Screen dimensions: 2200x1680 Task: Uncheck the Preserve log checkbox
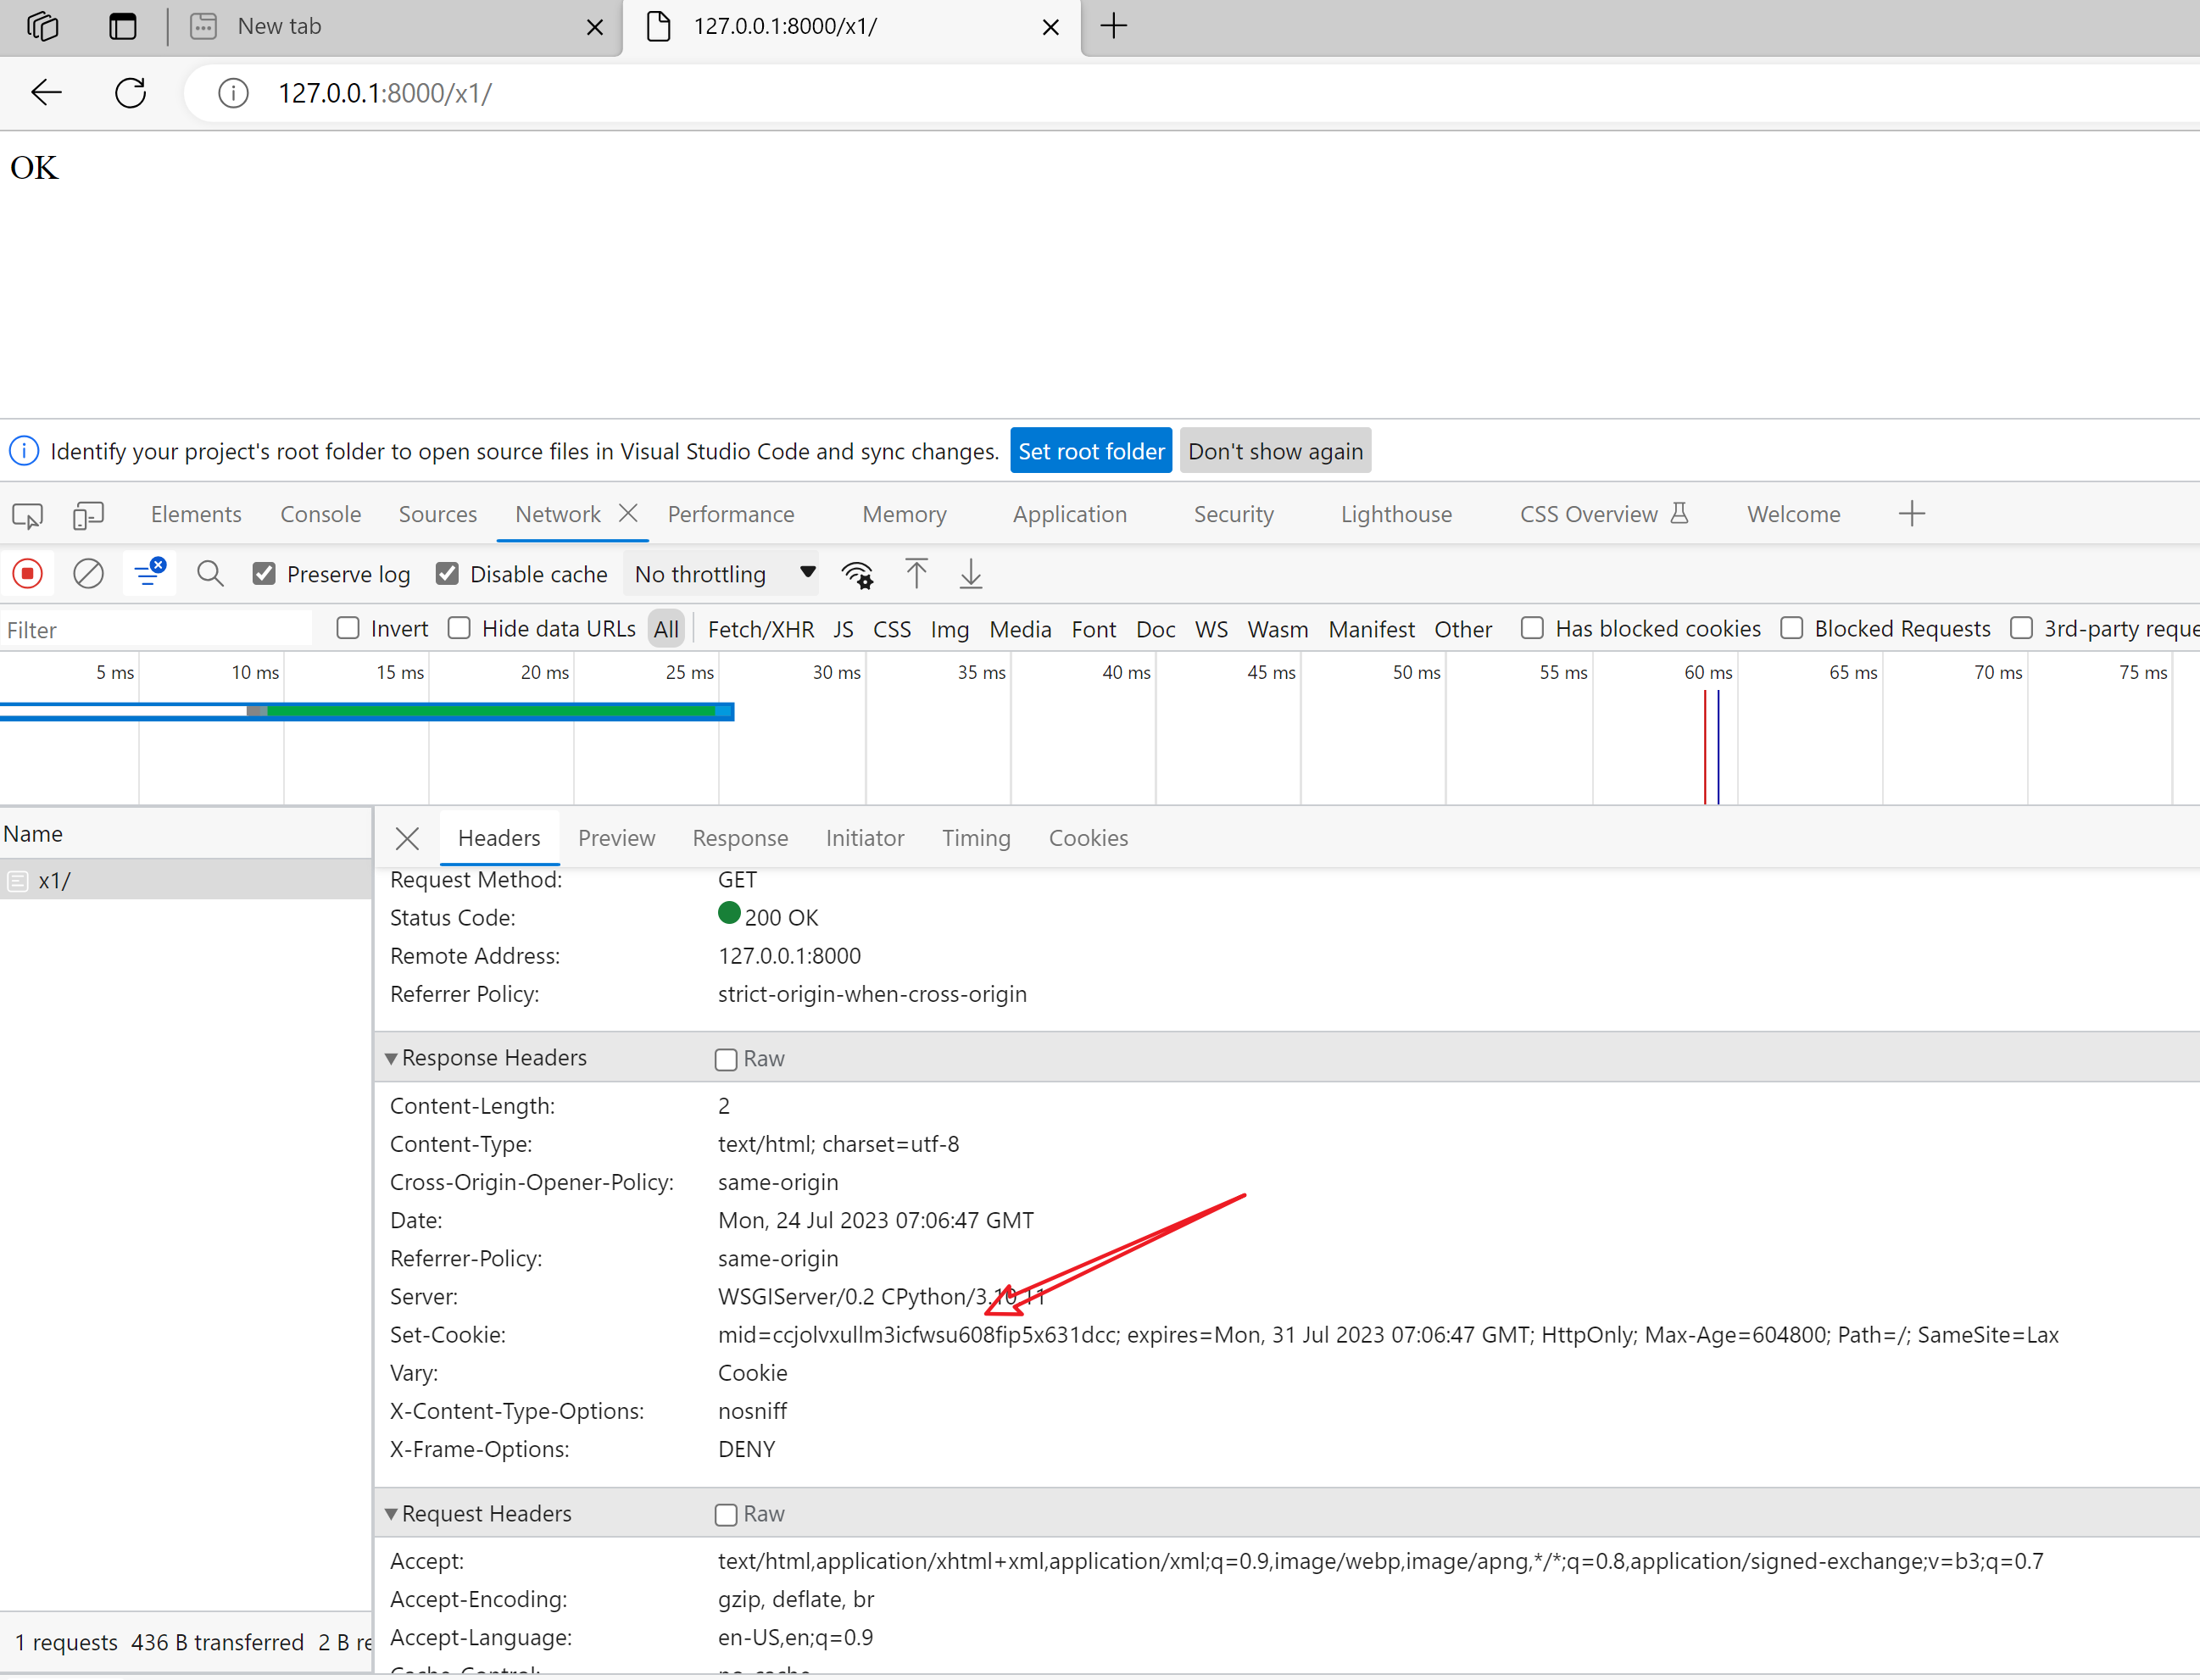tap(264, 574)
